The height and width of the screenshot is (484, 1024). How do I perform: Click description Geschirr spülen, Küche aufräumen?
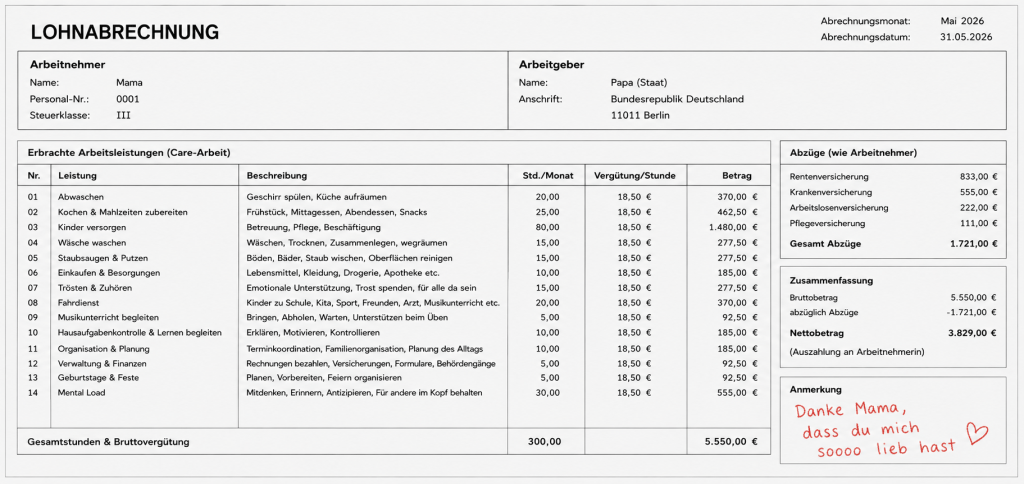(317, 197)
